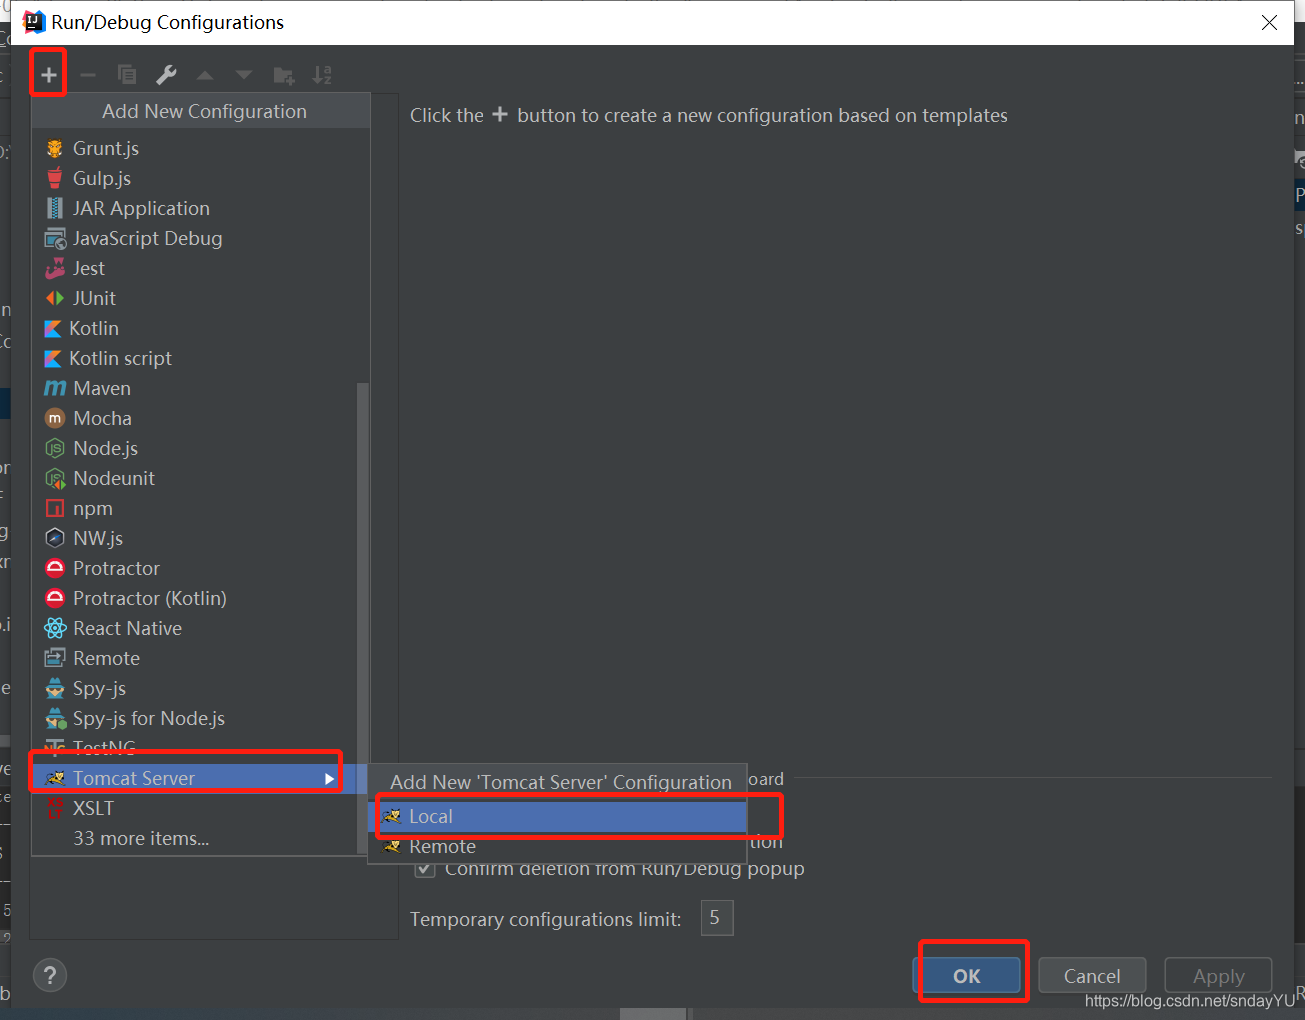
Task: Click the Copy Configuration icon
Action: (x=127, y=75)
